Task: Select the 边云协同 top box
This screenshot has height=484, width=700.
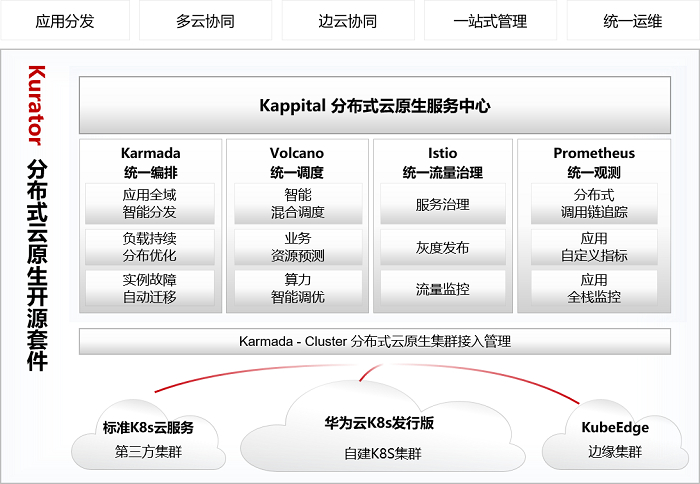Action: point(348,21)
